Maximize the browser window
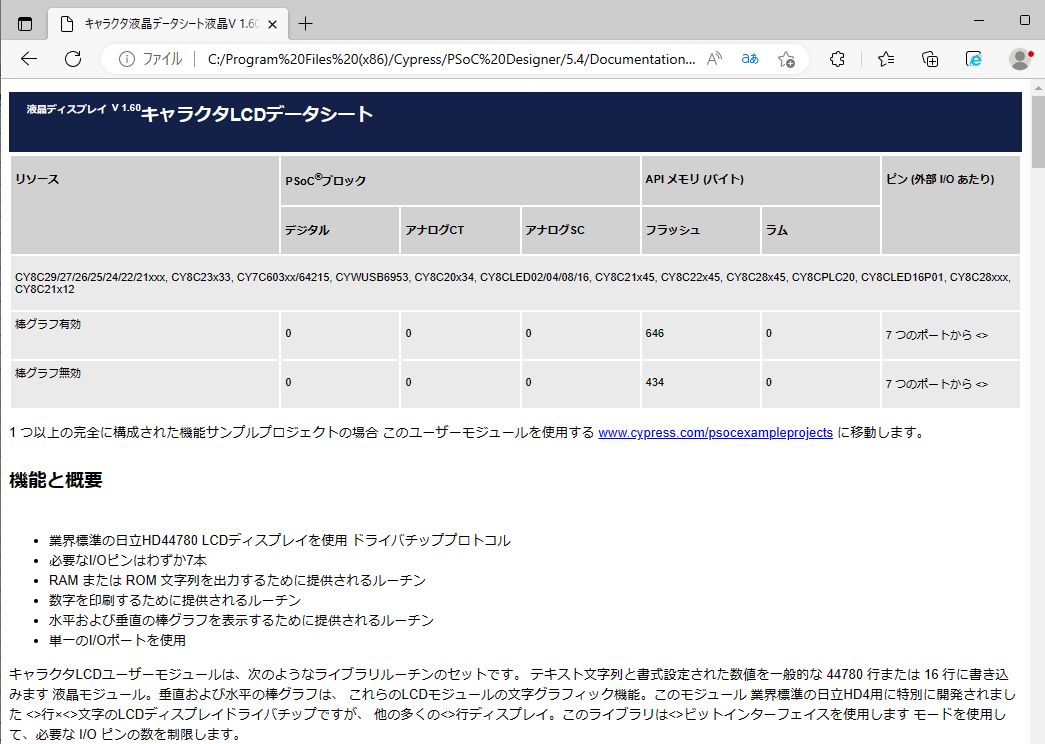 [1025, 20]
